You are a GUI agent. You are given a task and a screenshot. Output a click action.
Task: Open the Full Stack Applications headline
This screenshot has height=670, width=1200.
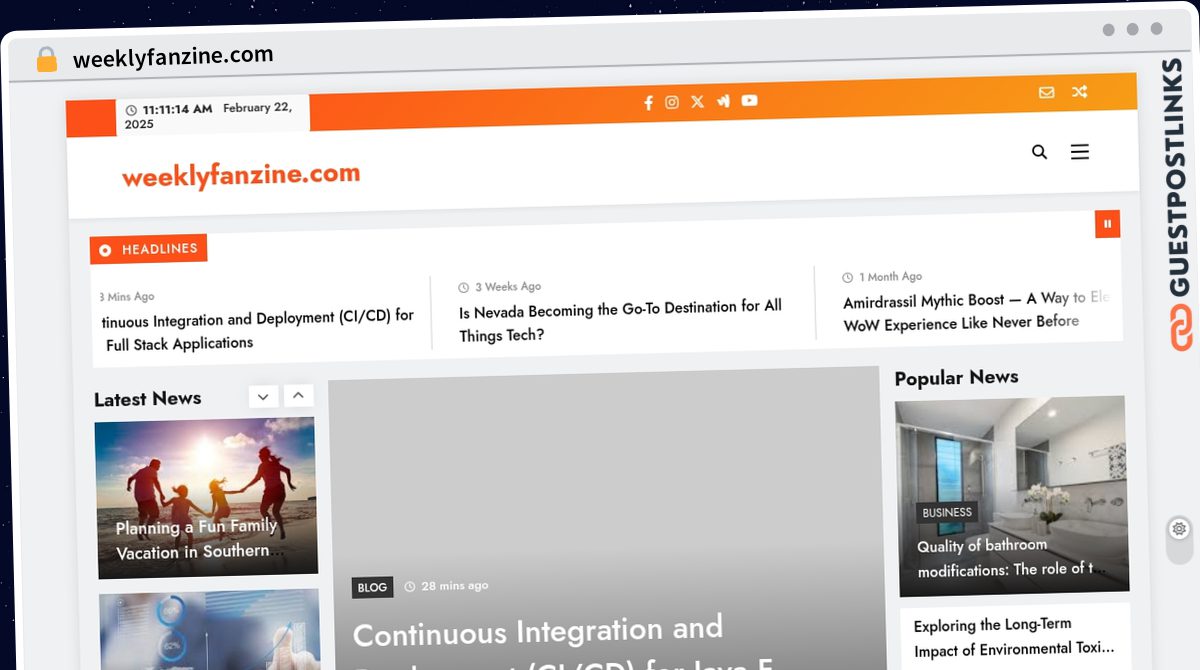(x=258, y=331)
